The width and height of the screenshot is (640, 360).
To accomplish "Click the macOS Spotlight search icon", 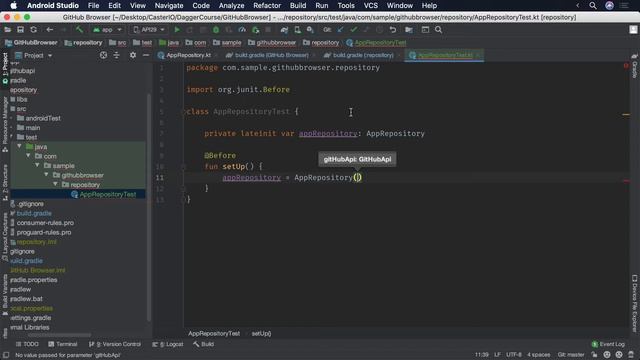I will click(x=593, y=6).
